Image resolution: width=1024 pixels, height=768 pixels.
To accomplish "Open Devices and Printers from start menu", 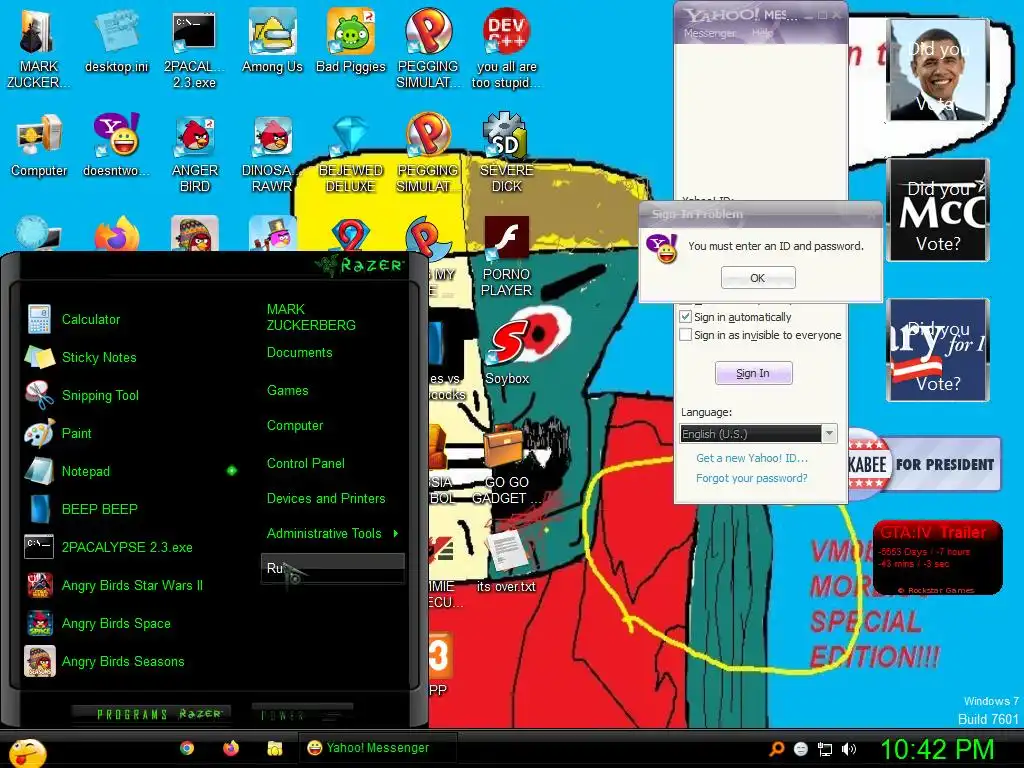I will point(326,498).
